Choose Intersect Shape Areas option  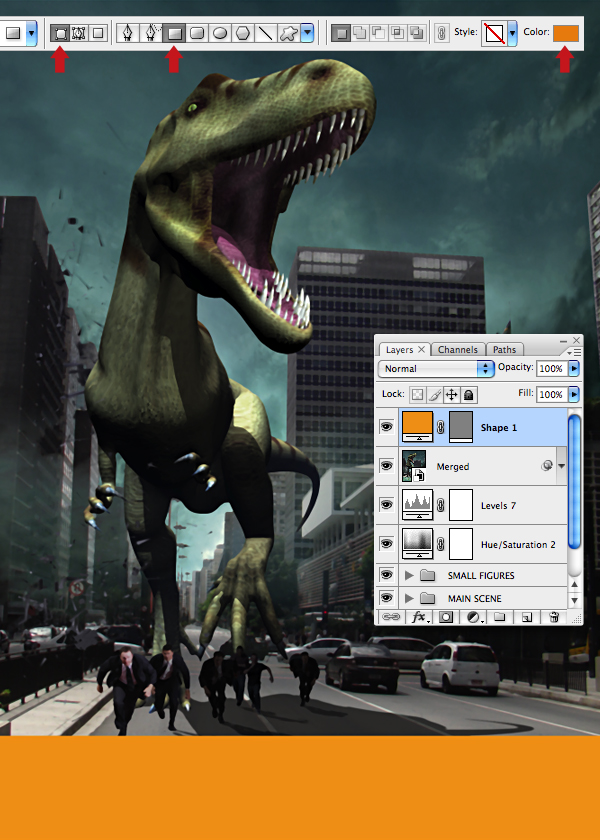pyautogui.click(x=398, y=33)
